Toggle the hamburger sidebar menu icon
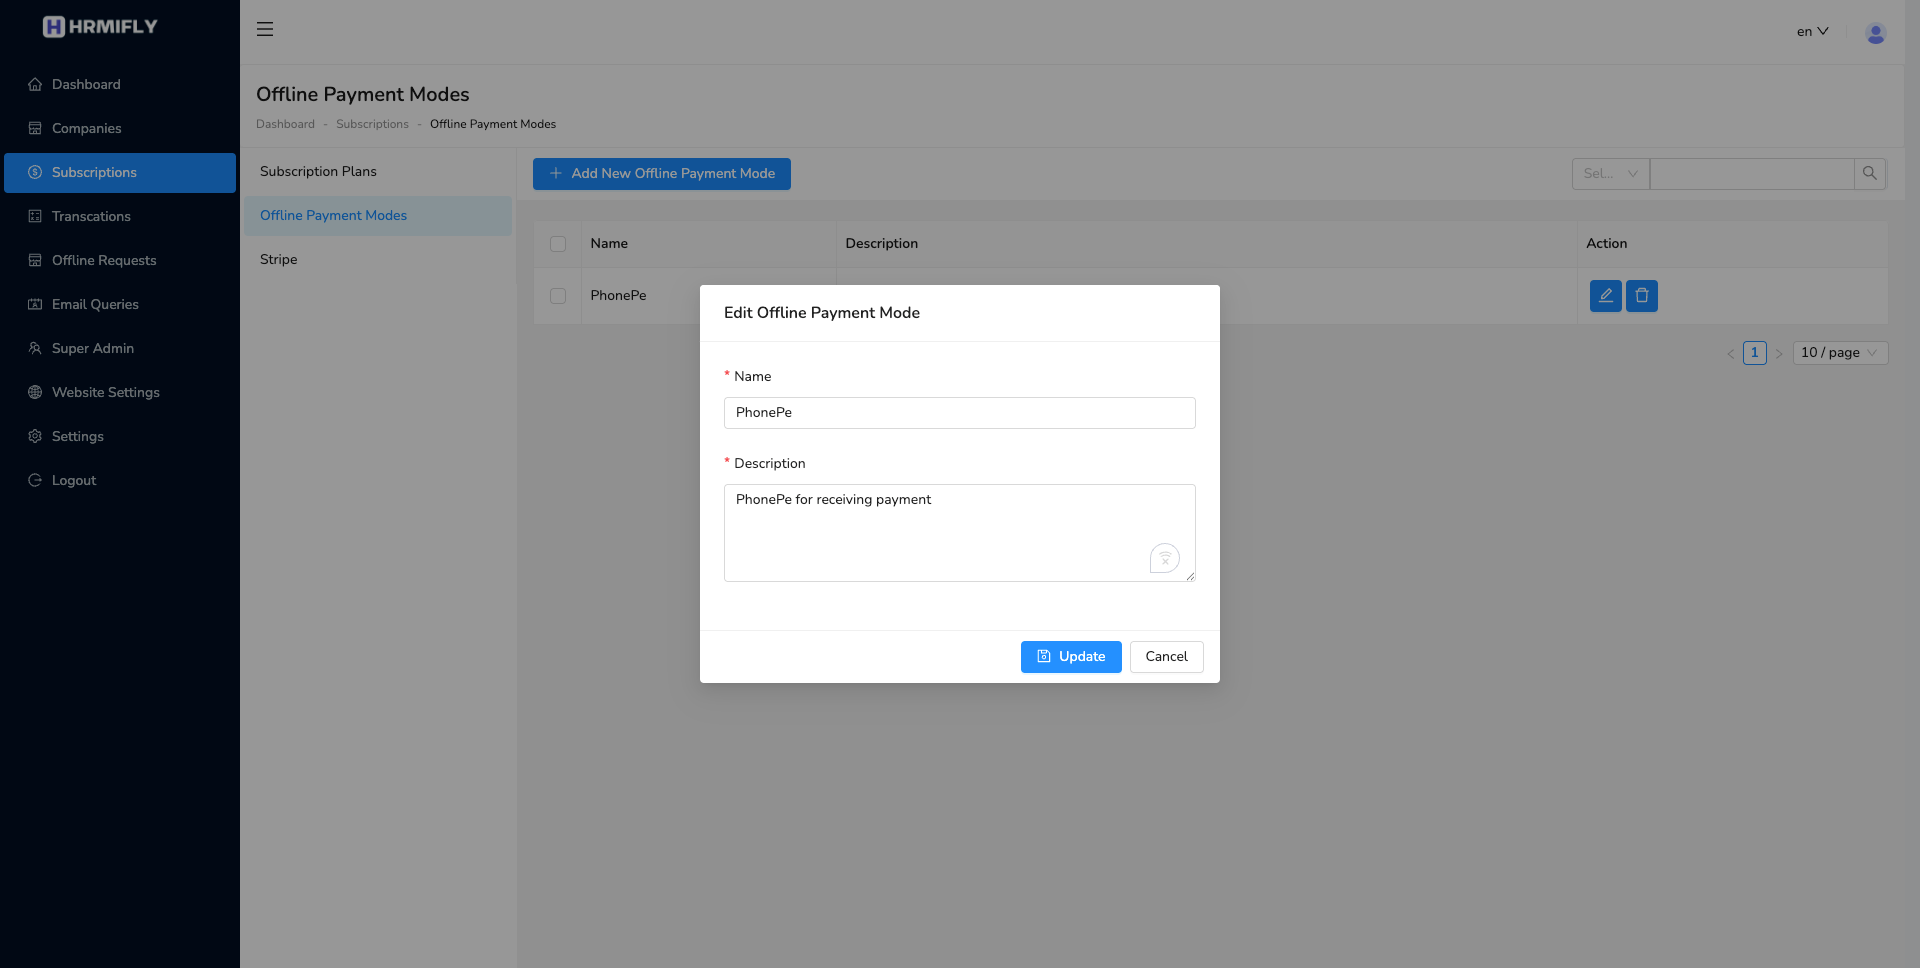 (265, 29)
